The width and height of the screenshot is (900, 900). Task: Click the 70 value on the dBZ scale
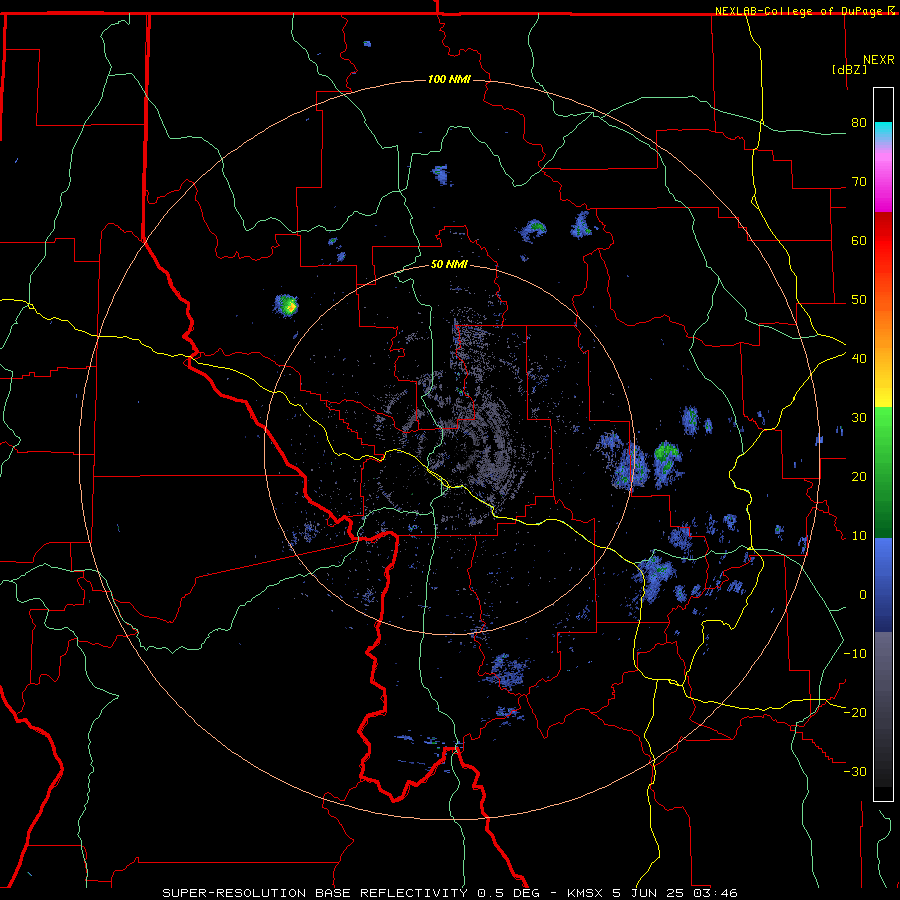(859, 182)
